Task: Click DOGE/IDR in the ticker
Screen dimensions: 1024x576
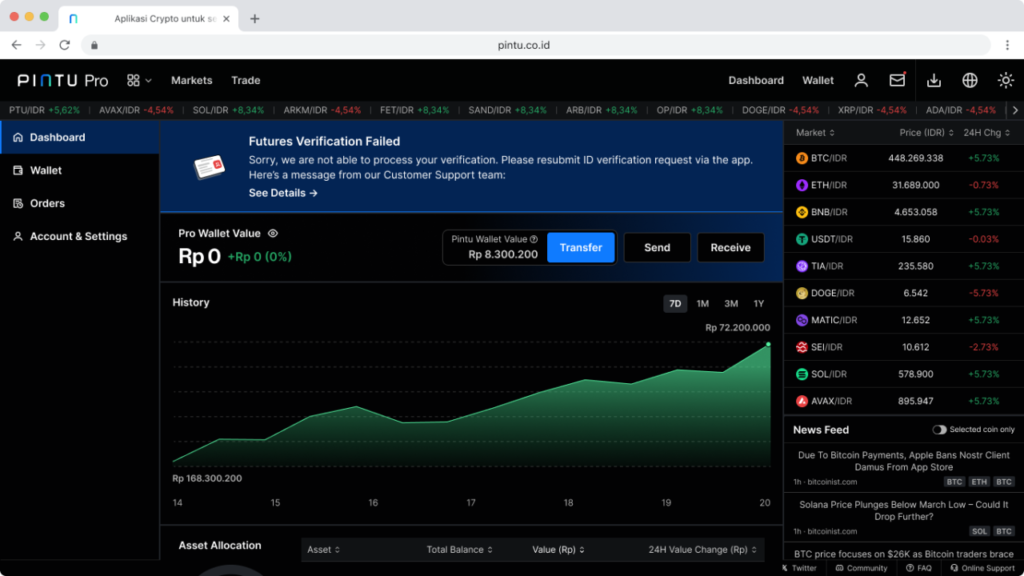Action: 780,110
